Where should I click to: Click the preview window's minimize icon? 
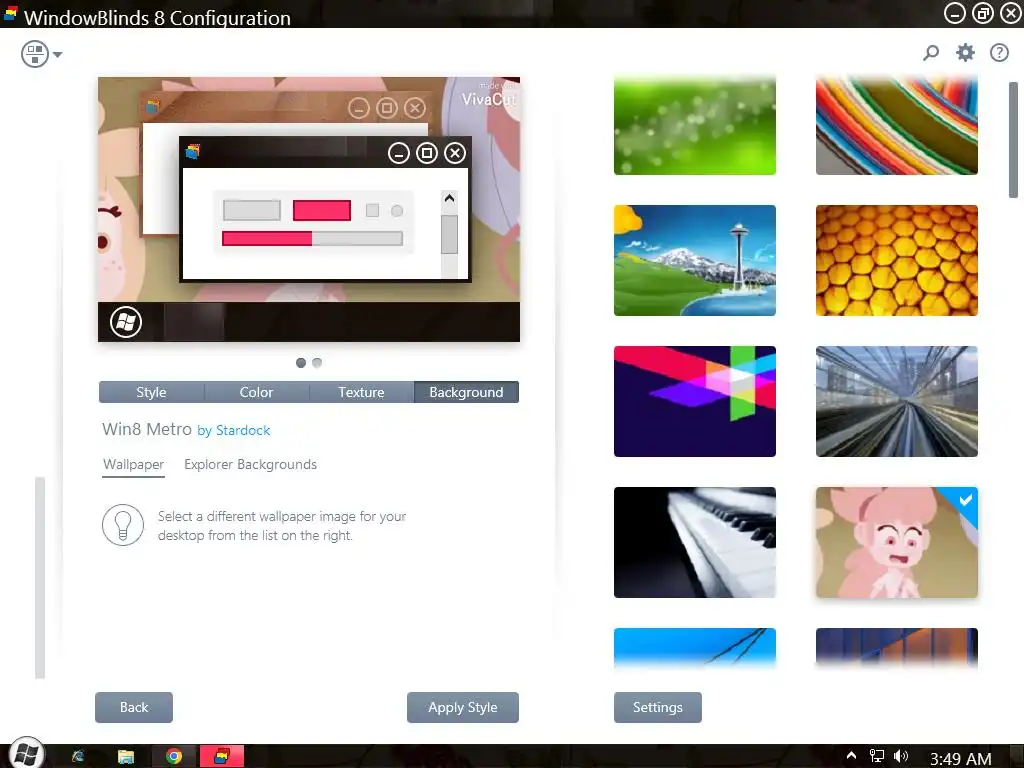(398, 153)
